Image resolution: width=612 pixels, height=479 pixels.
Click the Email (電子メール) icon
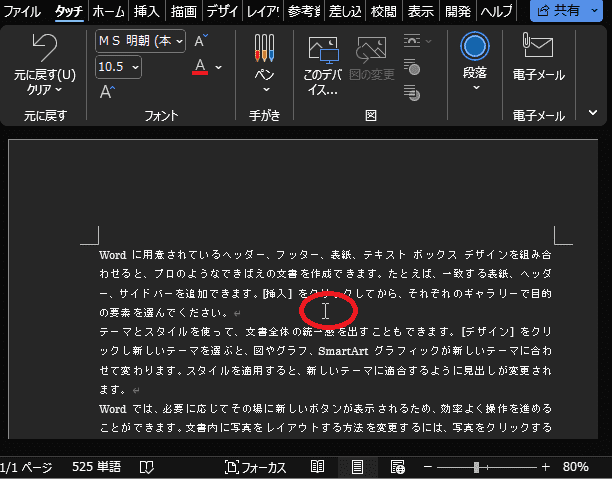click(x=538, y=47)
